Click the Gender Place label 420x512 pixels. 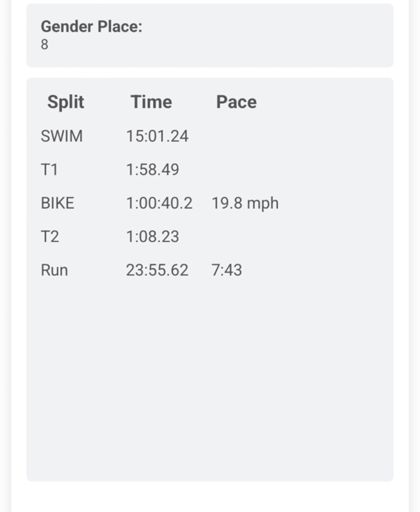(91, 27)
